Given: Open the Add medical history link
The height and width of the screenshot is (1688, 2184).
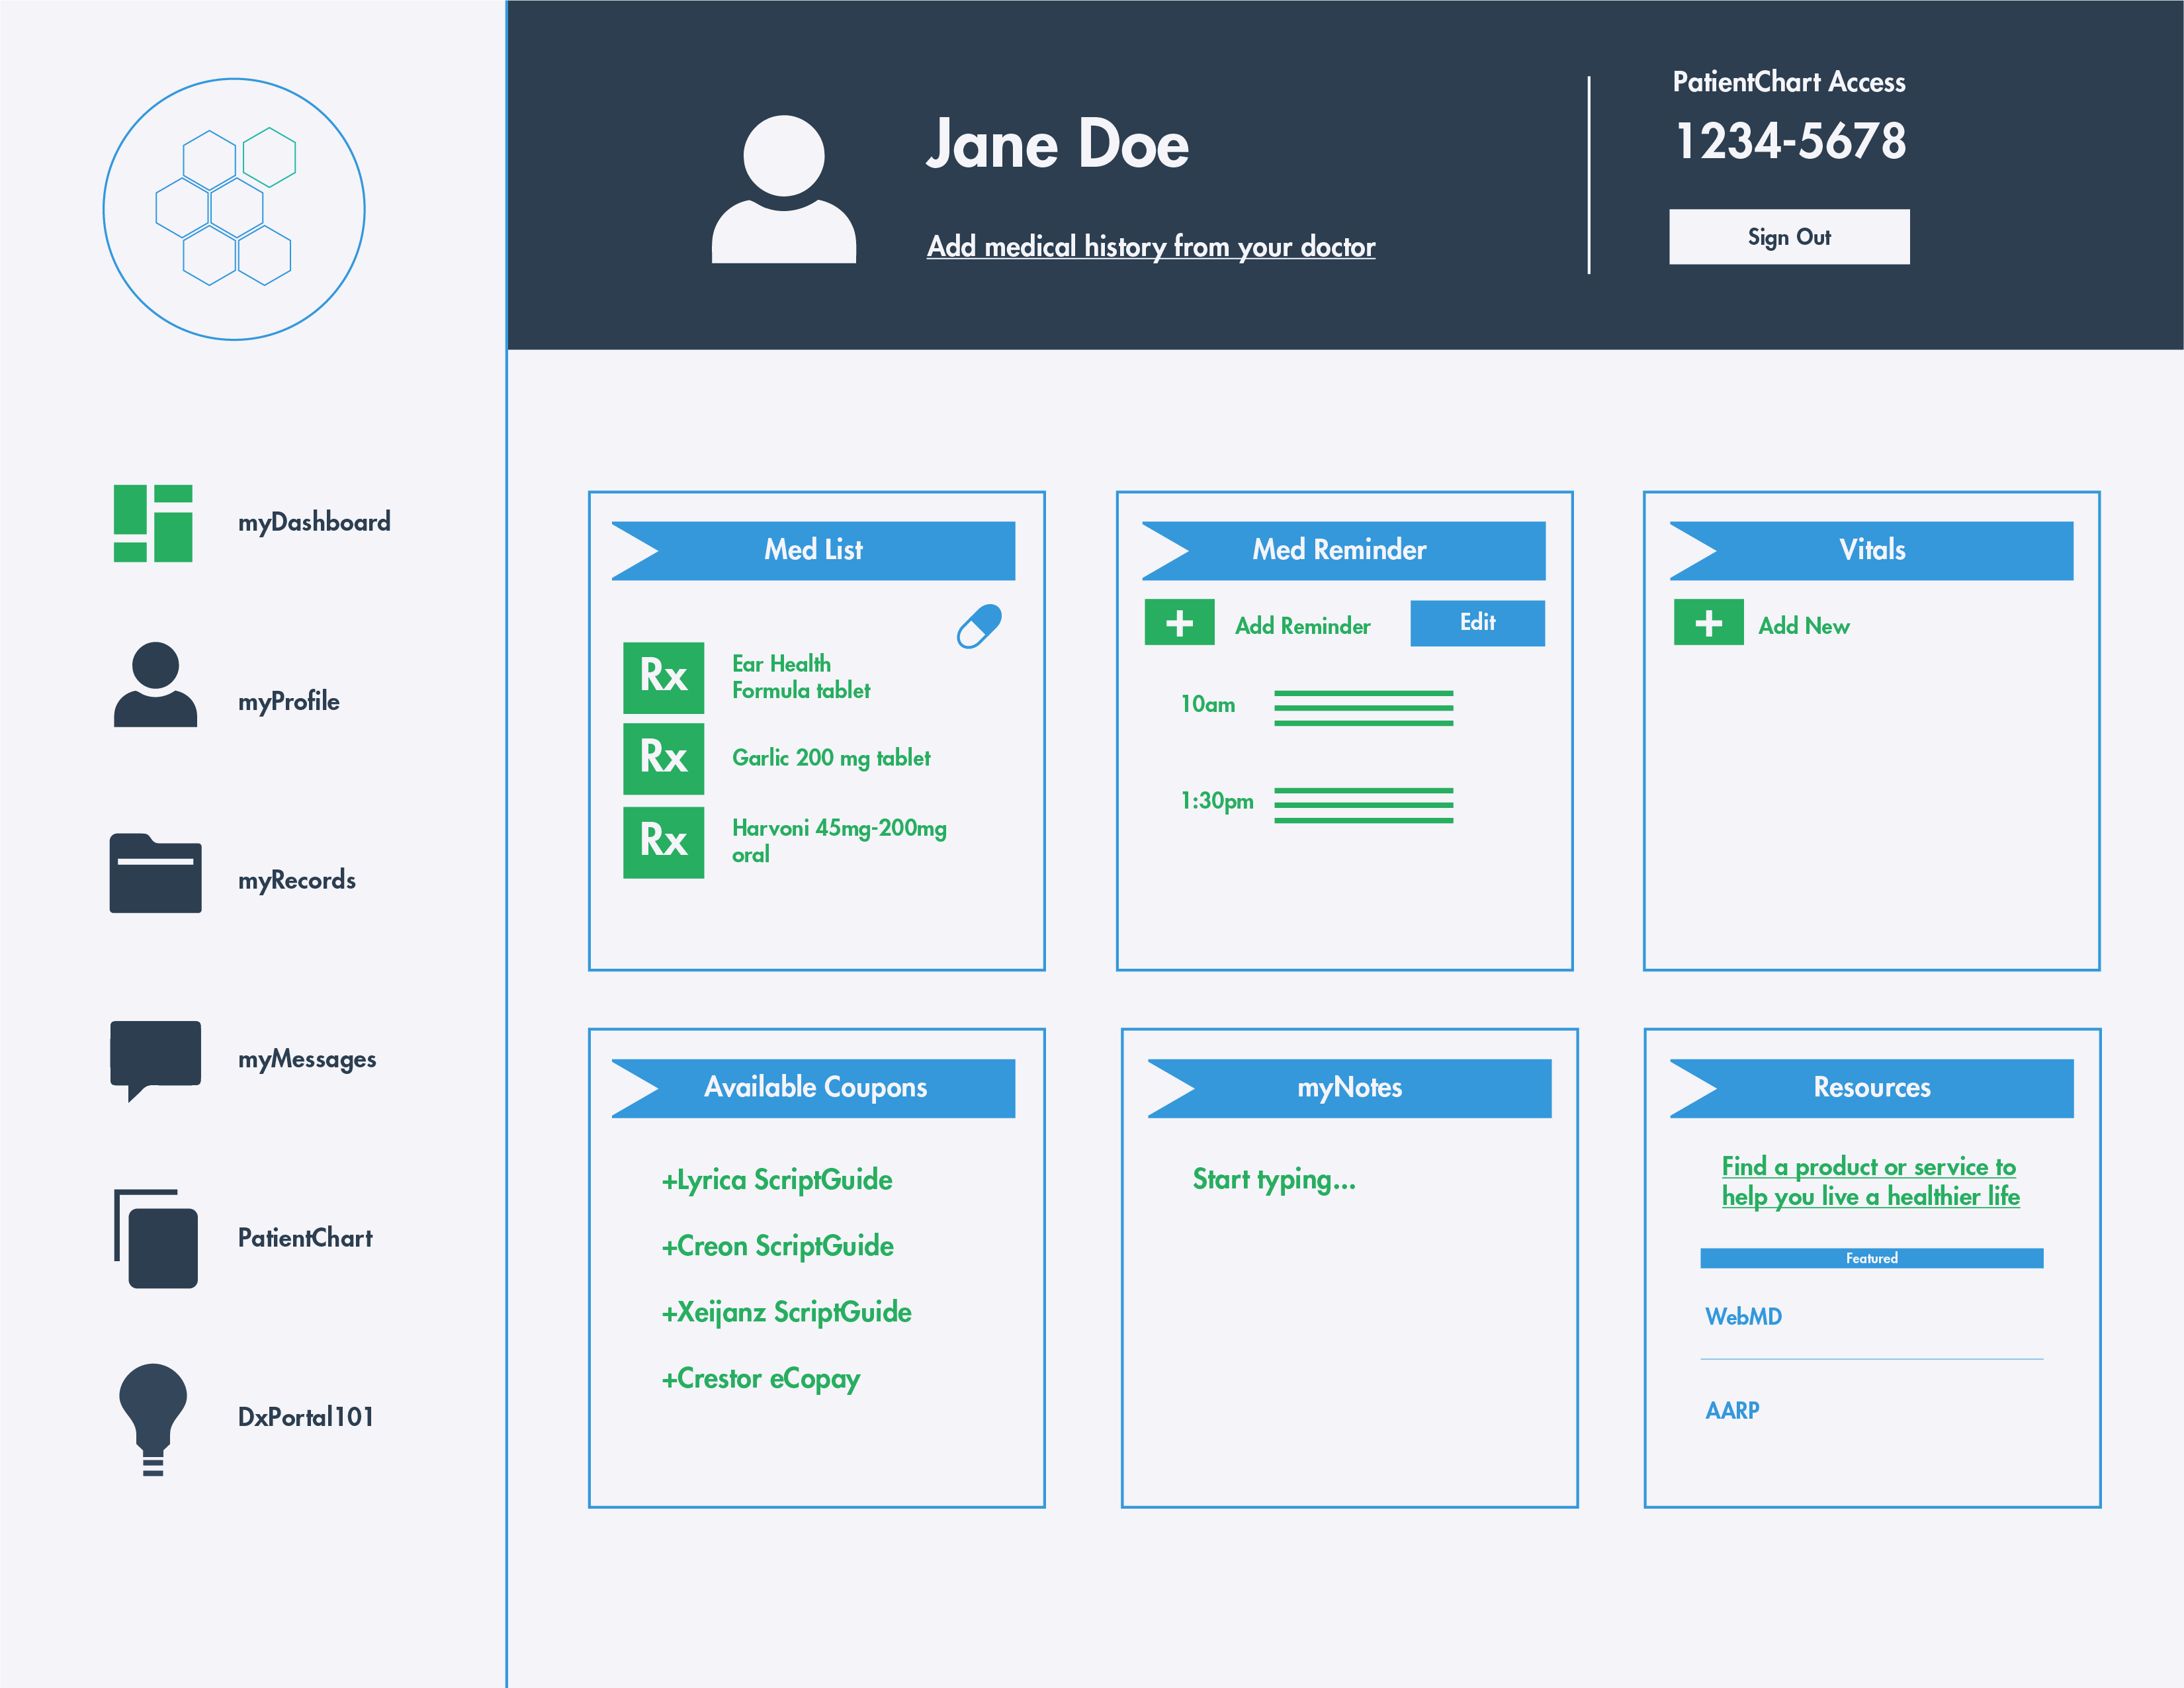Looking at the screenshot, I should pos(1150,247).
